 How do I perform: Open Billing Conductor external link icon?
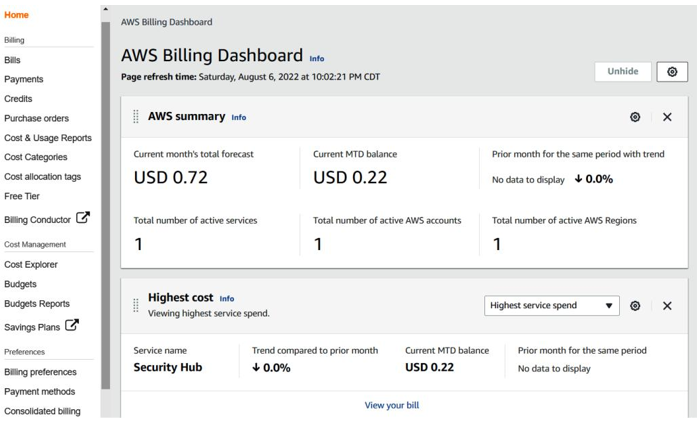83,218
